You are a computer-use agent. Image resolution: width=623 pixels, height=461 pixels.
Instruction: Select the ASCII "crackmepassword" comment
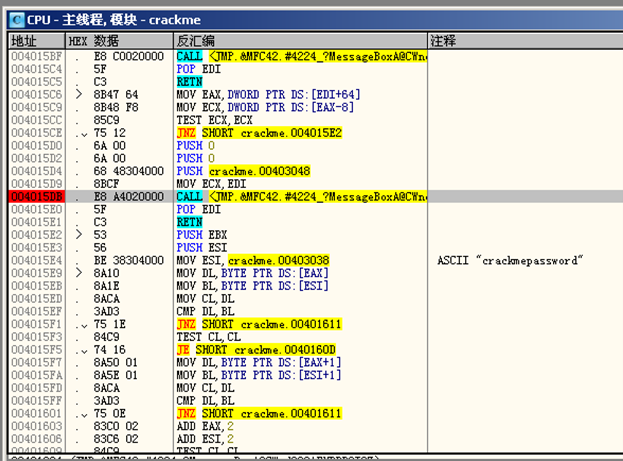pos(509,261)
